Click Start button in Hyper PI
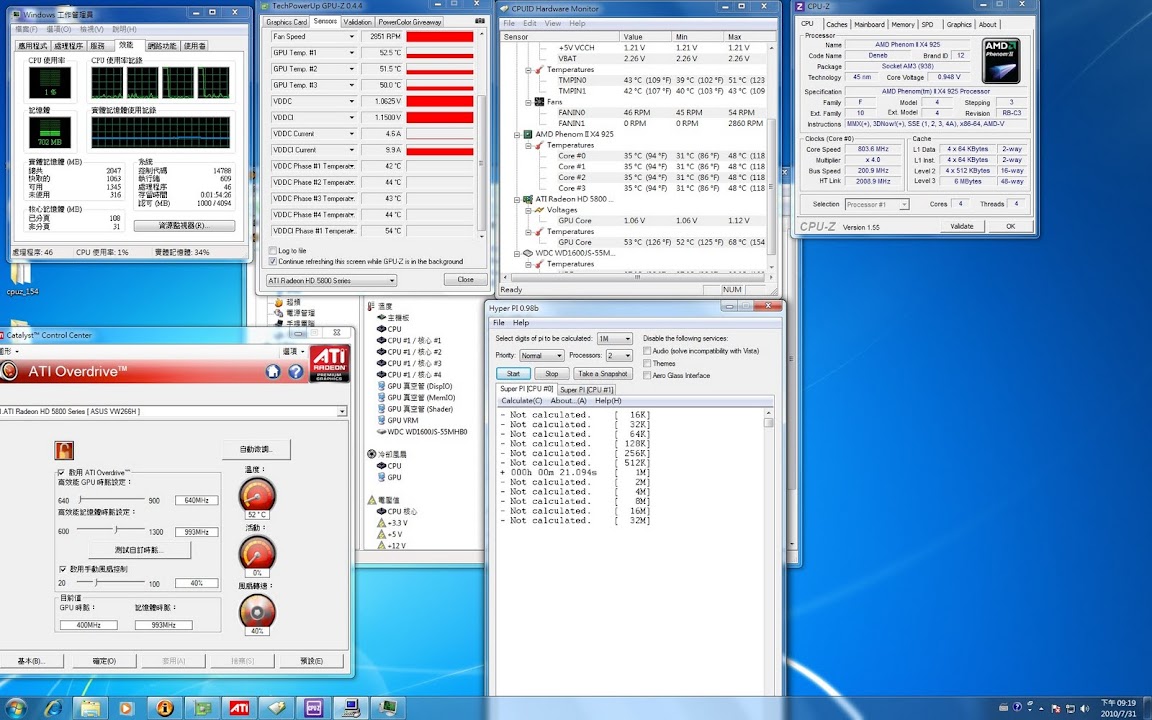This screenshot has height=720, width=1152. [x=513, y=374]
